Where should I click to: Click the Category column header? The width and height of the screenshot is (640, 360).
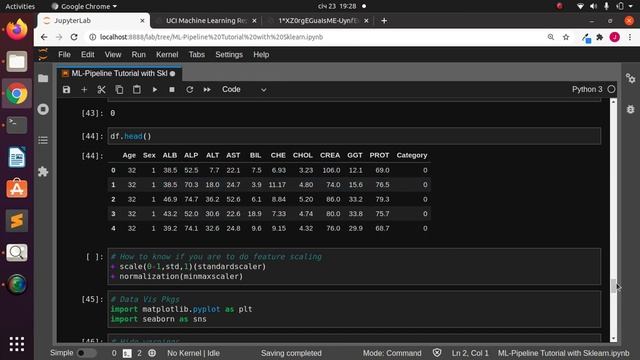(411, 156)
